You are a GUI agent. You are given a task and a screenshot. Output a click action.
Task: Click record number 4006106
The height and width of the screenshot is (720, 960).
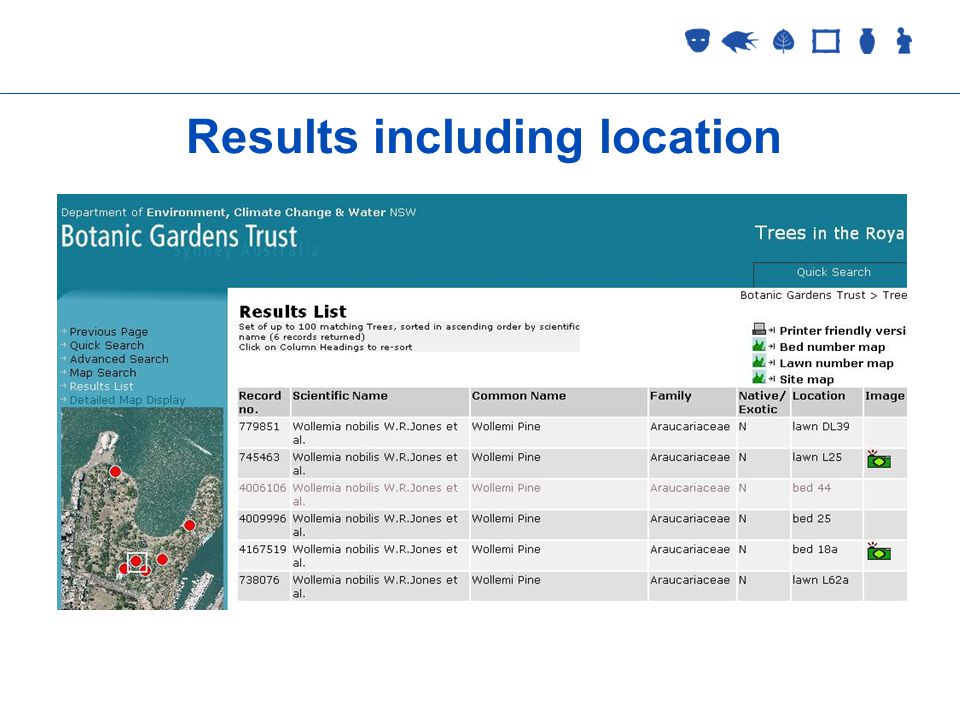click(x=263, y=487)
